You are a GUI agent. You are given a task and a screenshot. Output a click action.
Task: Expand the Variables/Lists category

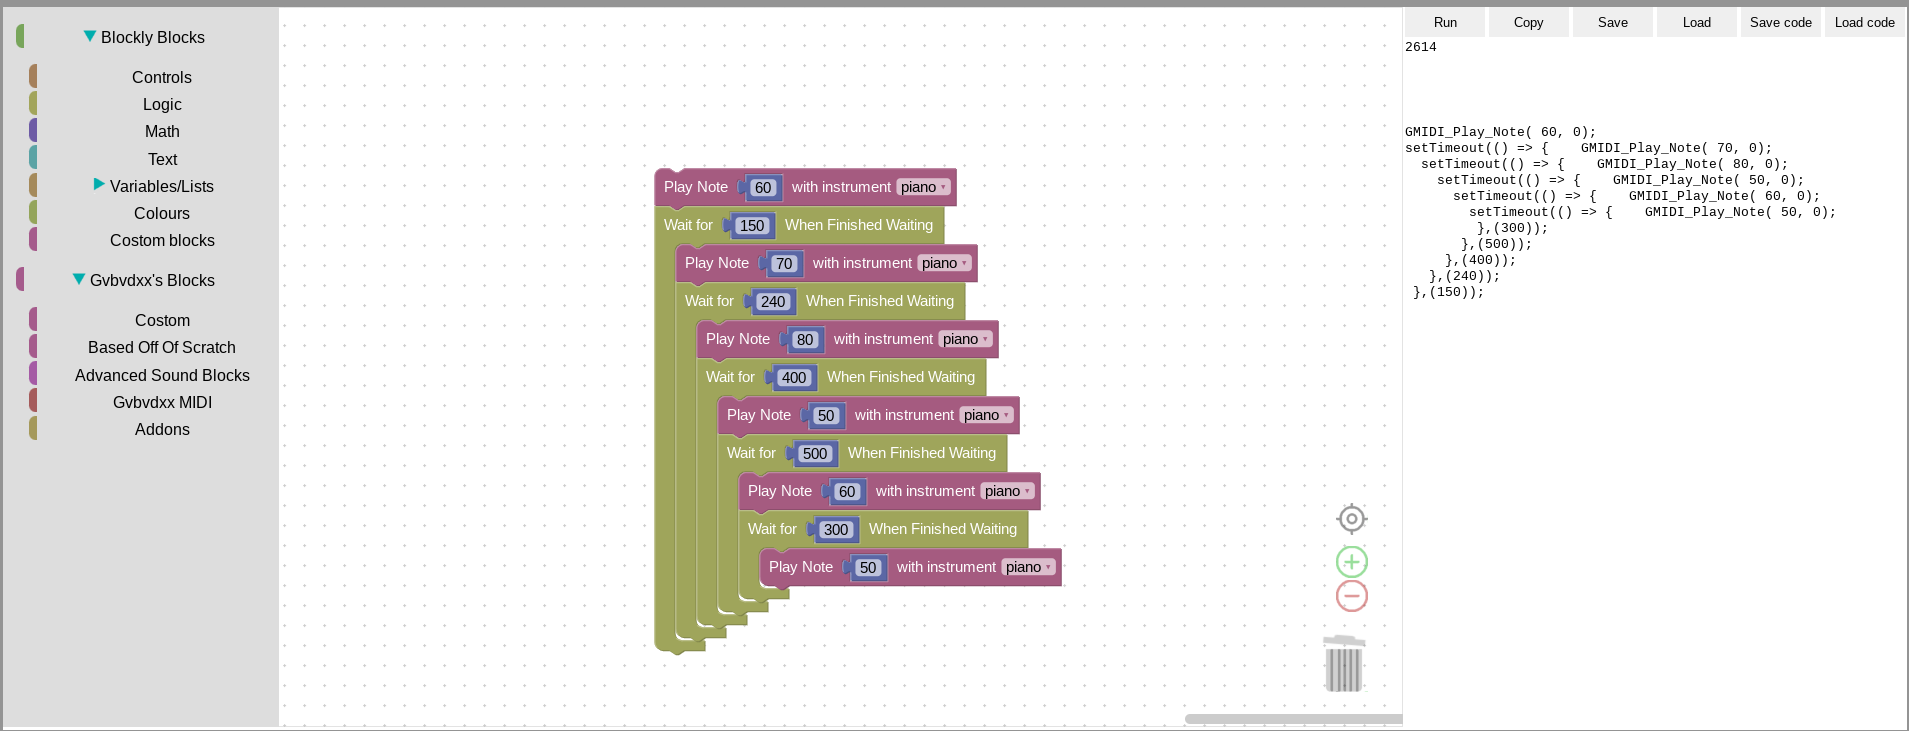(x=99, y=185)
